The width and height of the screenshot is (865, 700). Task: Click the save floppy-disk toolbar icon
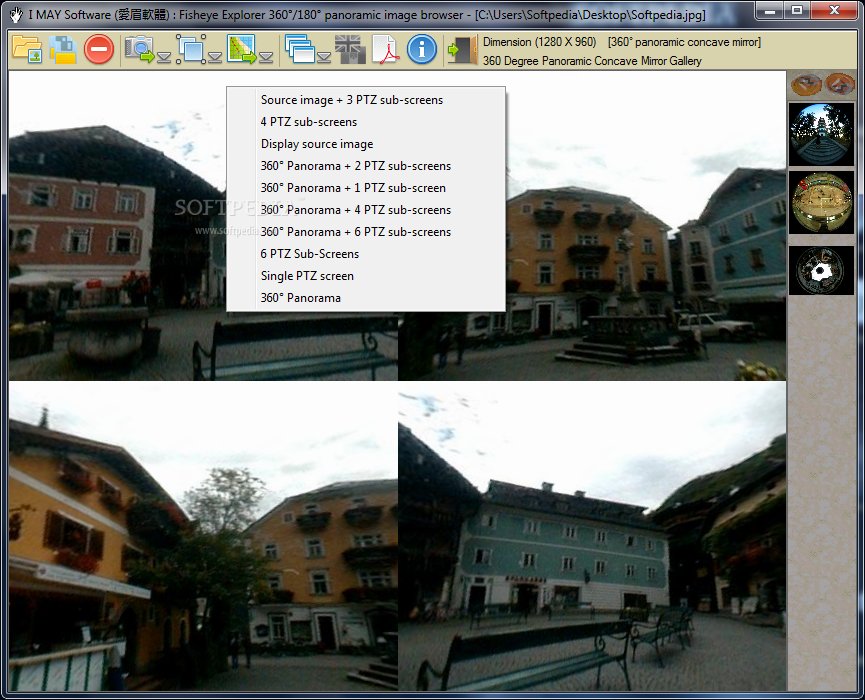point(62,50)
